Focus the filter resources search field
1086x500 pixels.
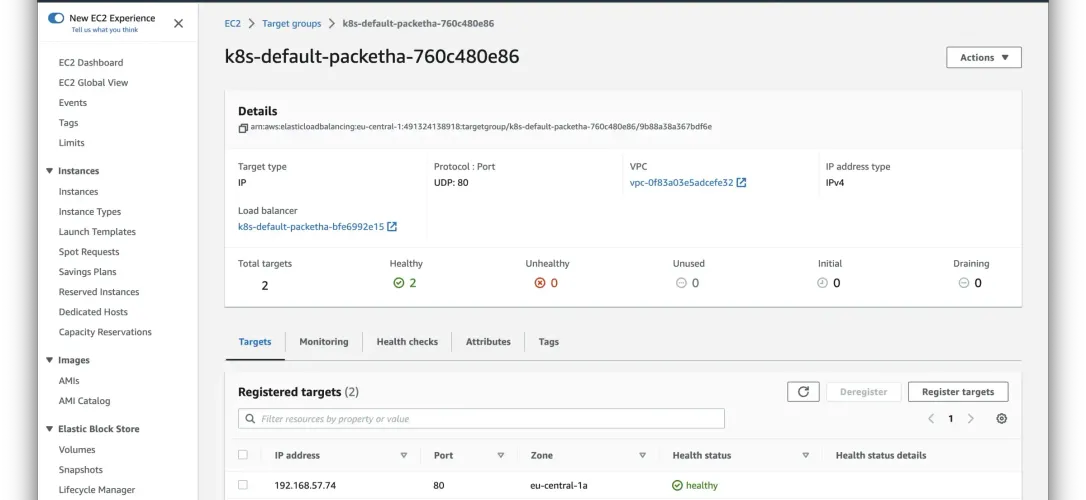[481, 419]
